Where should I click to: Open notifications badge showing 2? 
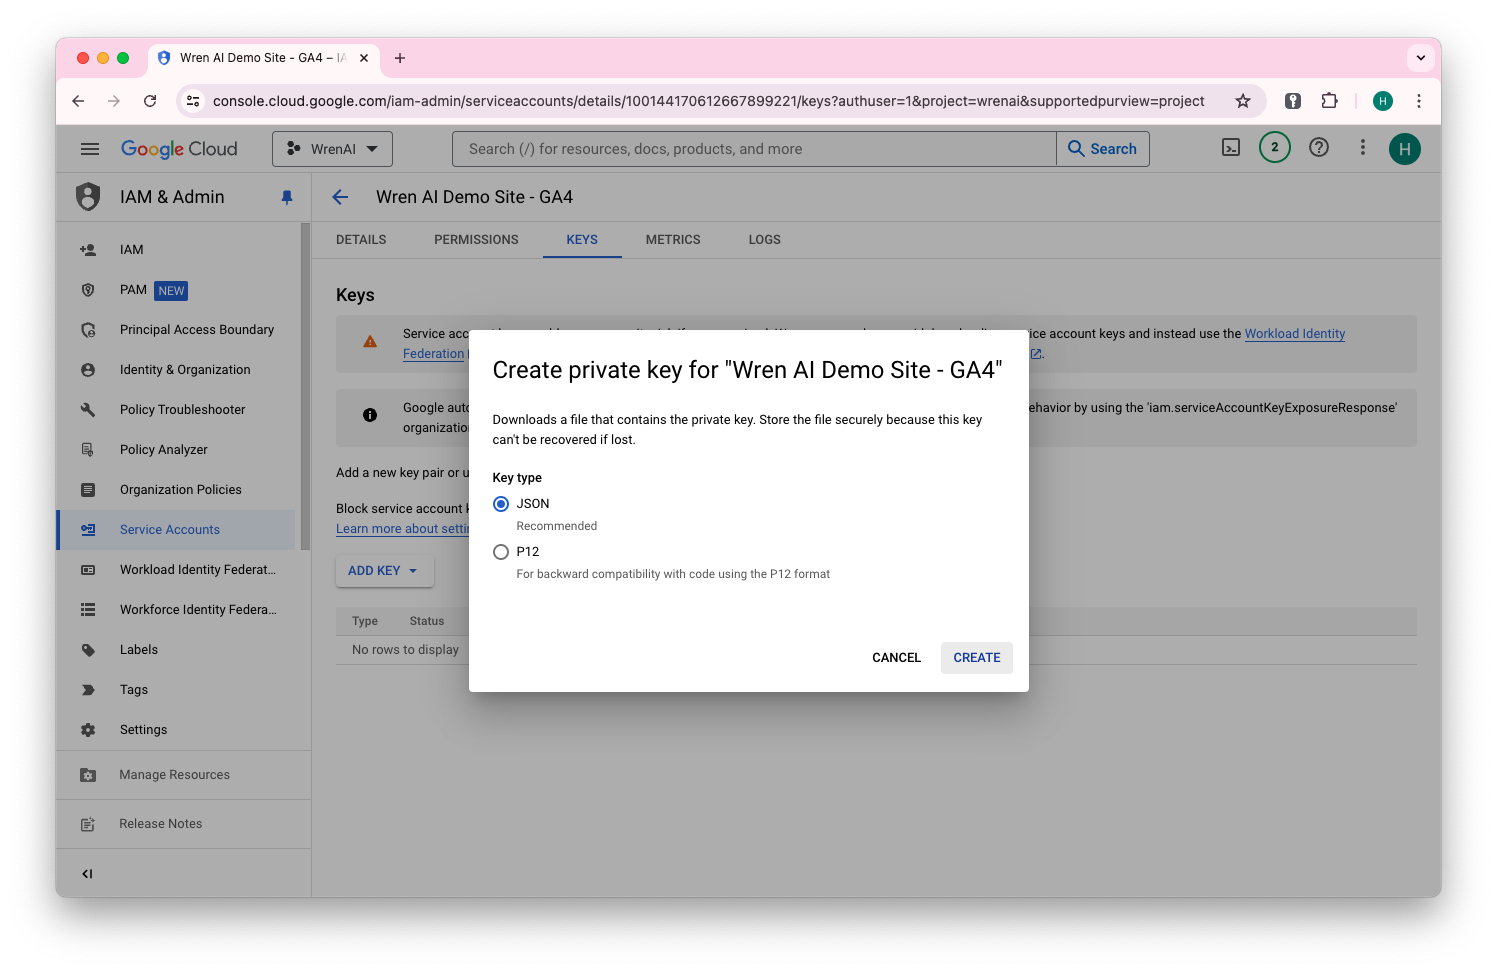[x=1274, y=147]
